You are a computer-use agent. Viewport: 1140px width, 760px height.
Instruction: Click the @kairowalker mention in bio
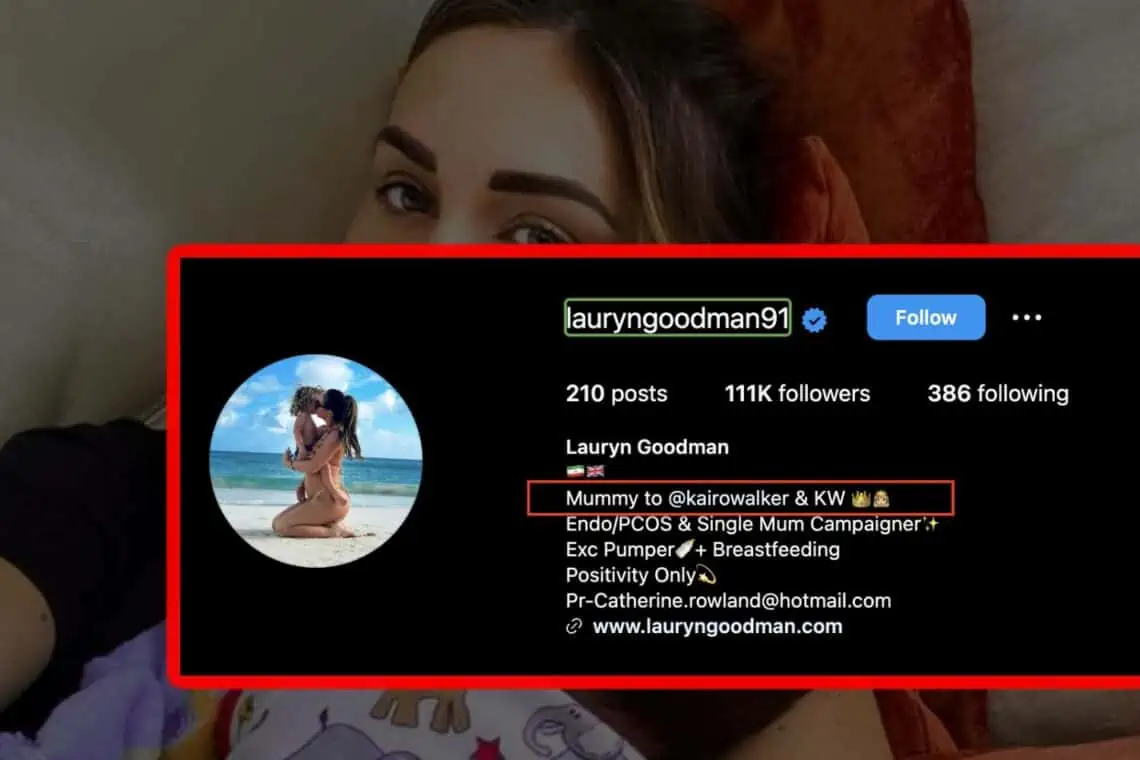(728, 498)
